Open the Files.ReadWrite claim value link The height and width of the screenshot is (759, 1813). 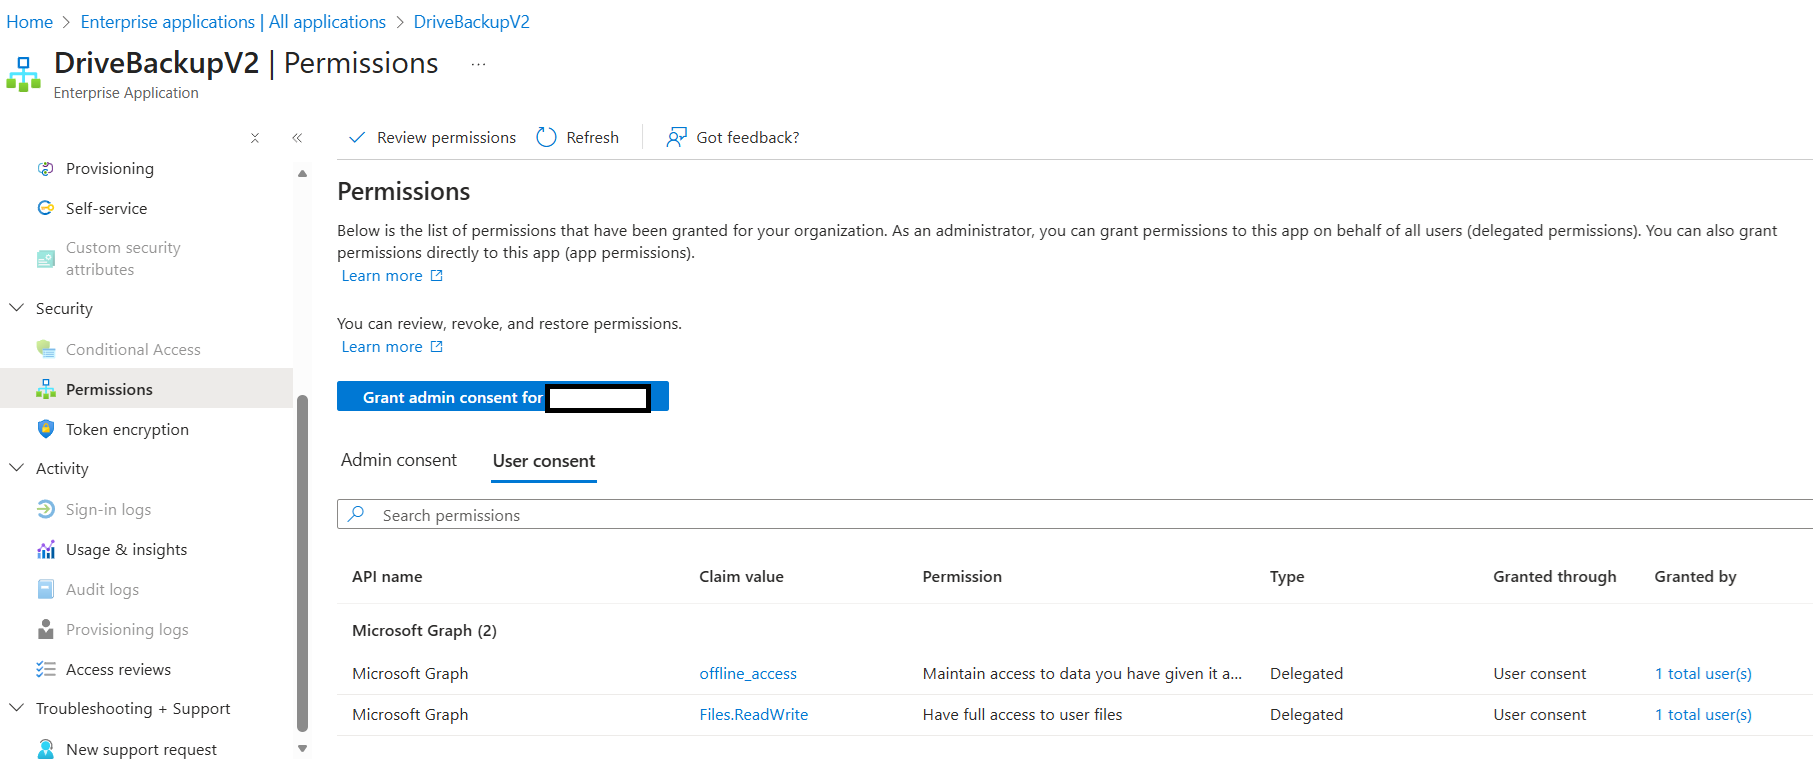[753, 715]
